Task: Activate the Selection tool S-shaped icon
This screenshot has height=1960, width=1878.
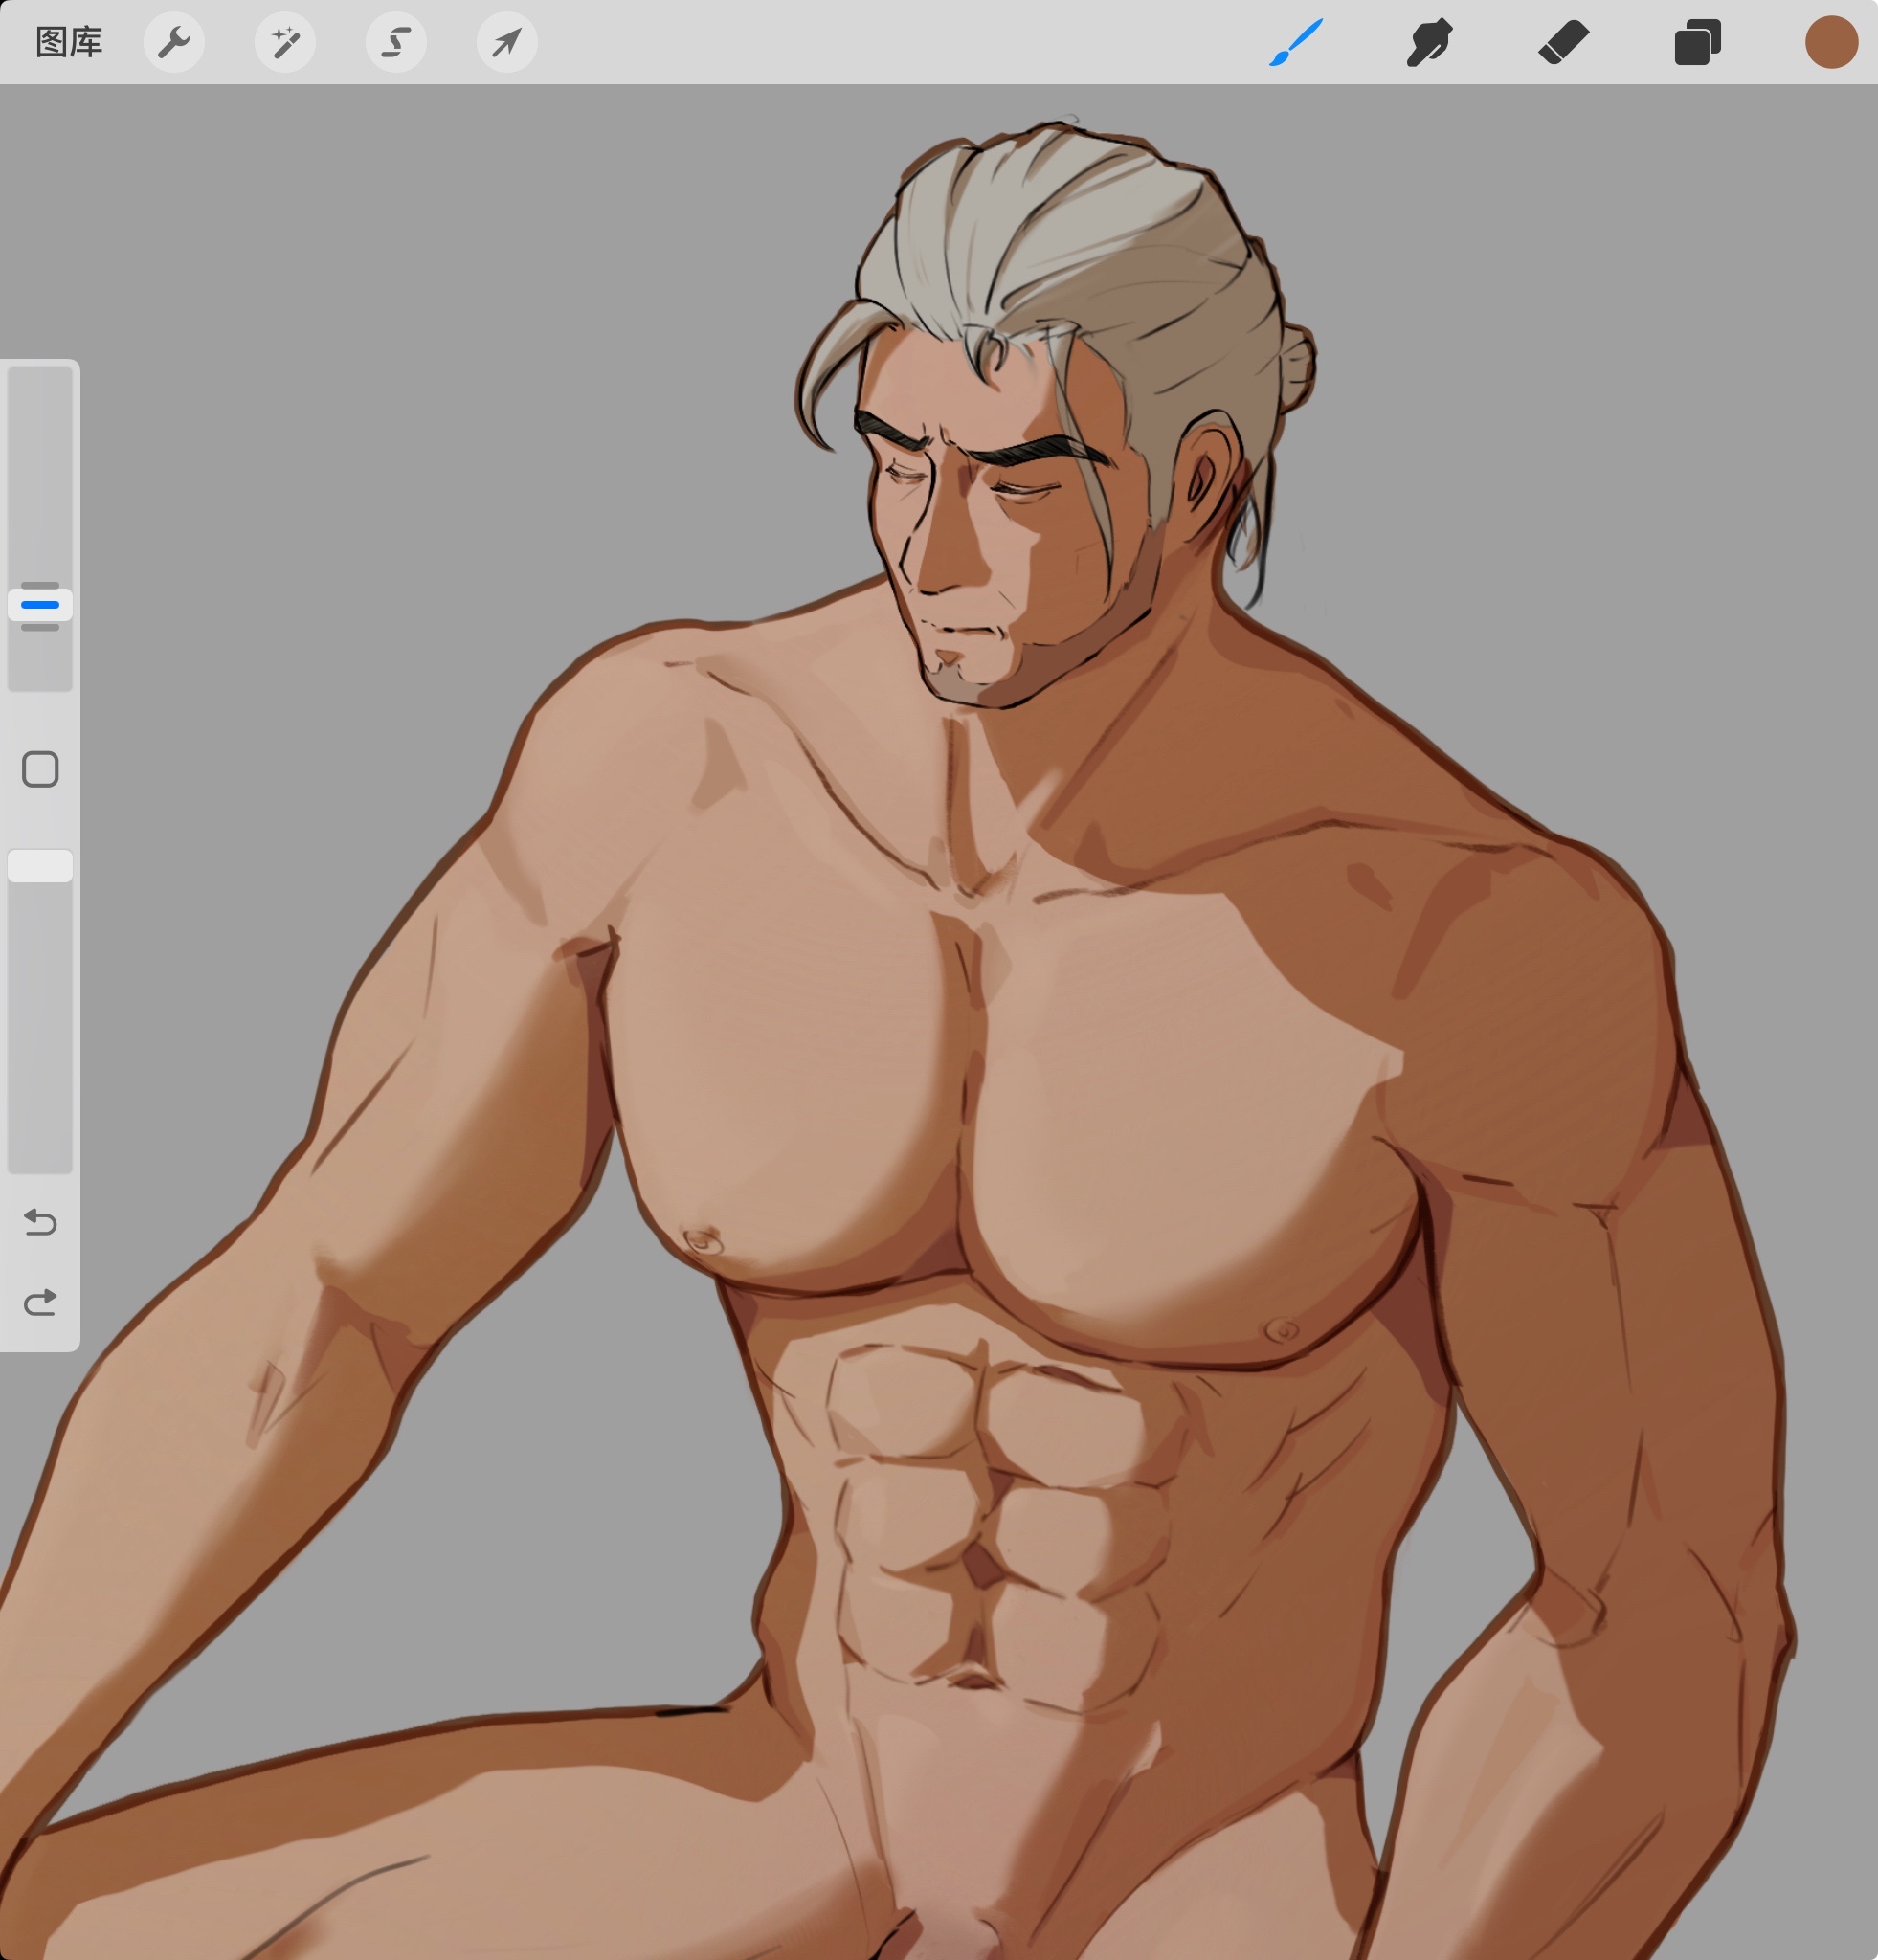Action: [x=396, y=42]
